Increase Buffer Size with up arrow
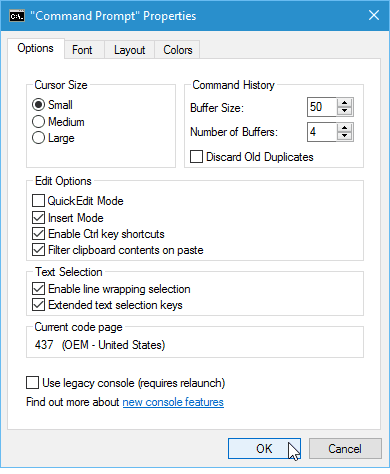Screen dimensions: 390x474 coord(344,103)
